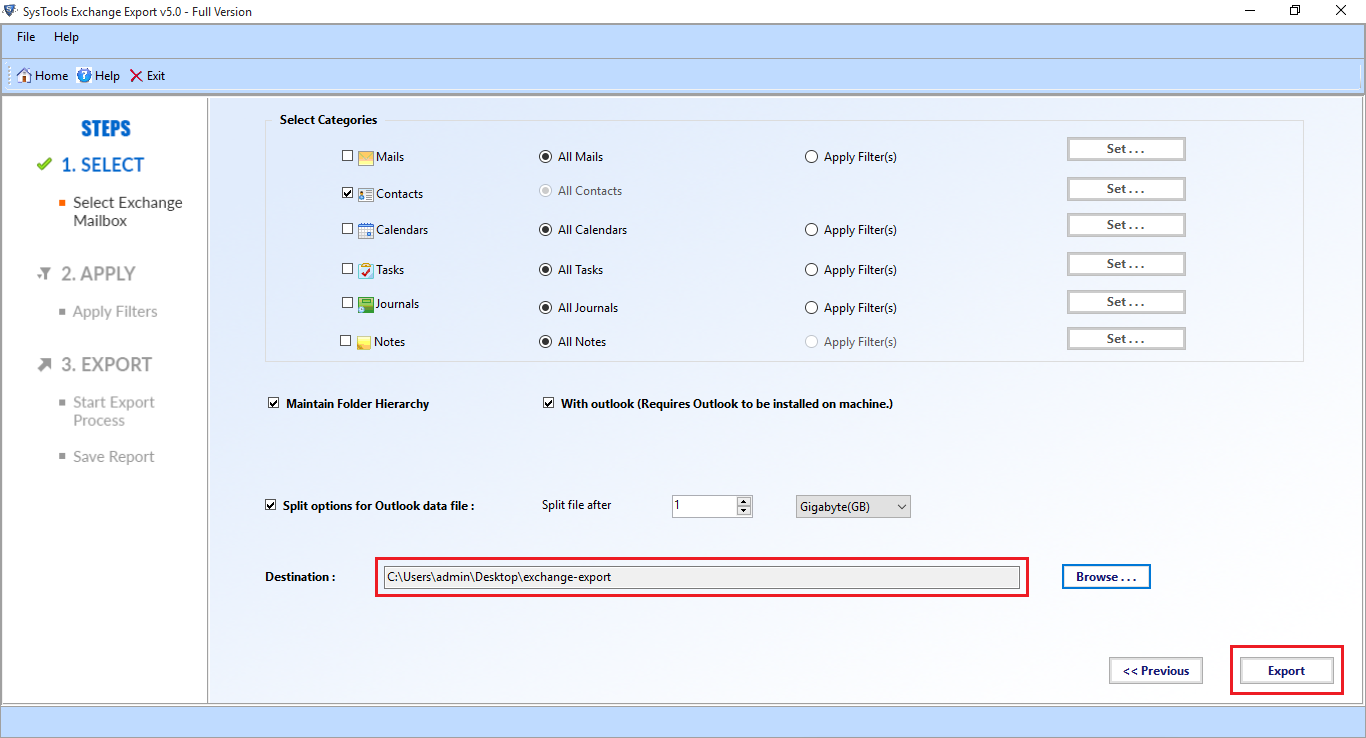This screenshot has height=738, width=1366.
Task: Click Apply Filters step in sidebar
Action: pos(115,312)
